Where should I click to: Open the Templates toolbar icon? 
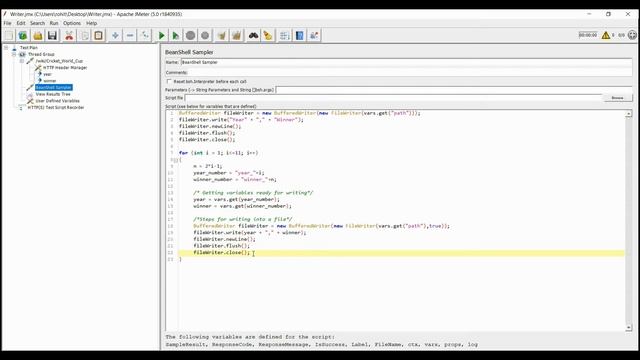[23, 36]
